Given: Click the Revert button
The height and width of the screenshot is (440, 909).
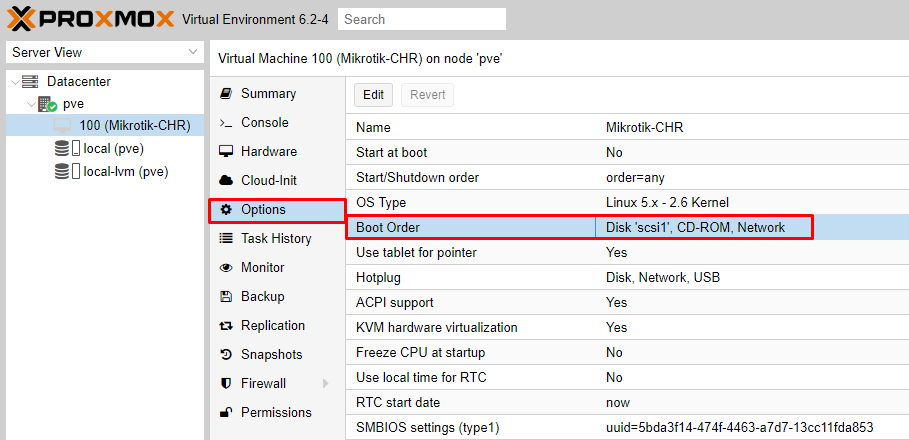Looking at the screenshot, I should pyautogui.click(x=427, y=95).
